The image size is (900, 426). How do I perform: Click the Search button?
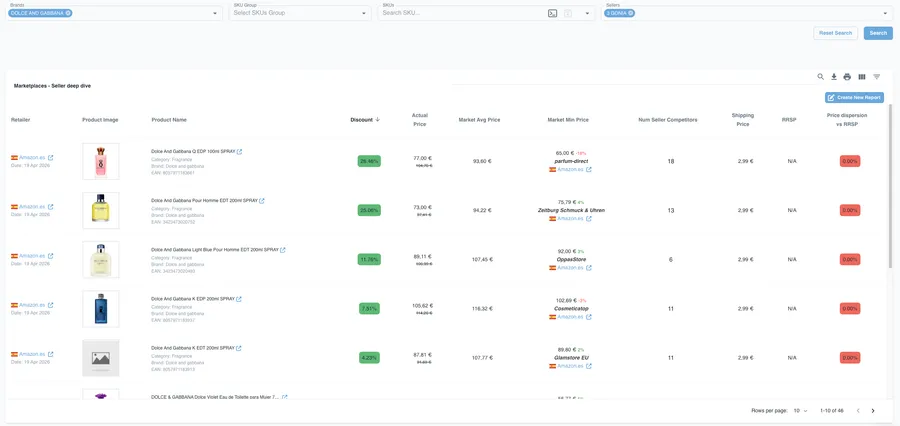pos(878,33)
